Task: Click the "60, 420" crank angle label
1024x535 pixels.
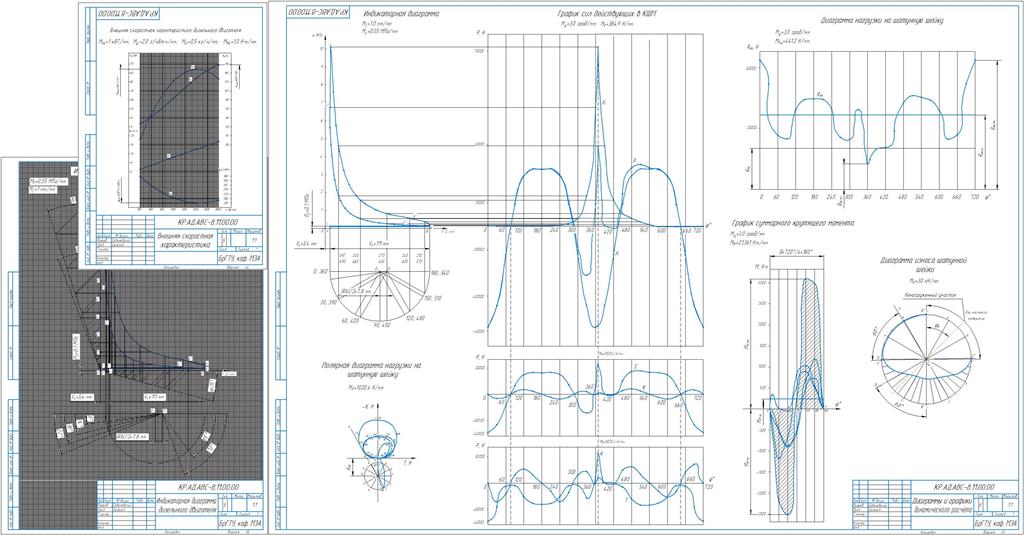Action: 350,321
